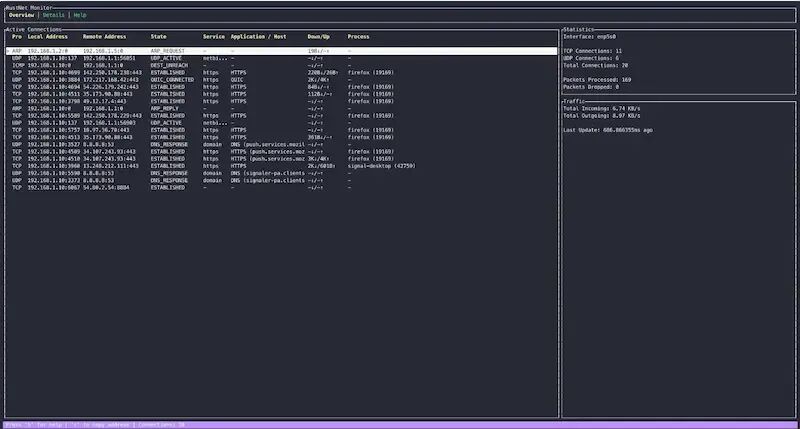Click the Service column header

point(214,37)
